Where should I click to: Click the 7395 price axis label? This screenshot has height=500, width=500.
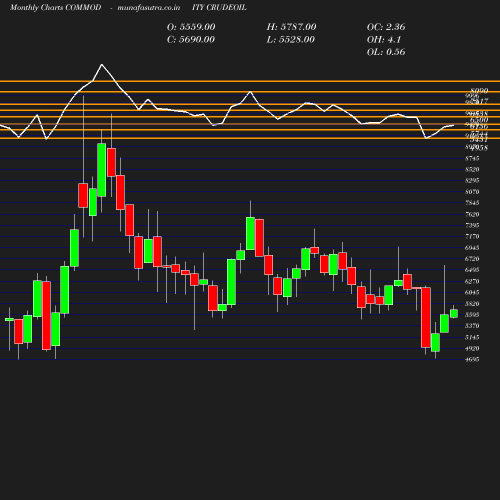472,226
